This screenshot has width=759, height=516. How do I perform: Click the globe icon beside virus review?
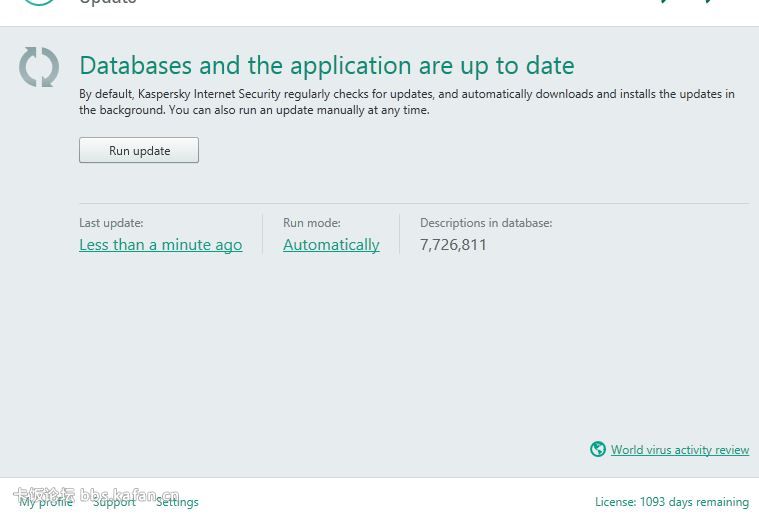coord(598,449)
